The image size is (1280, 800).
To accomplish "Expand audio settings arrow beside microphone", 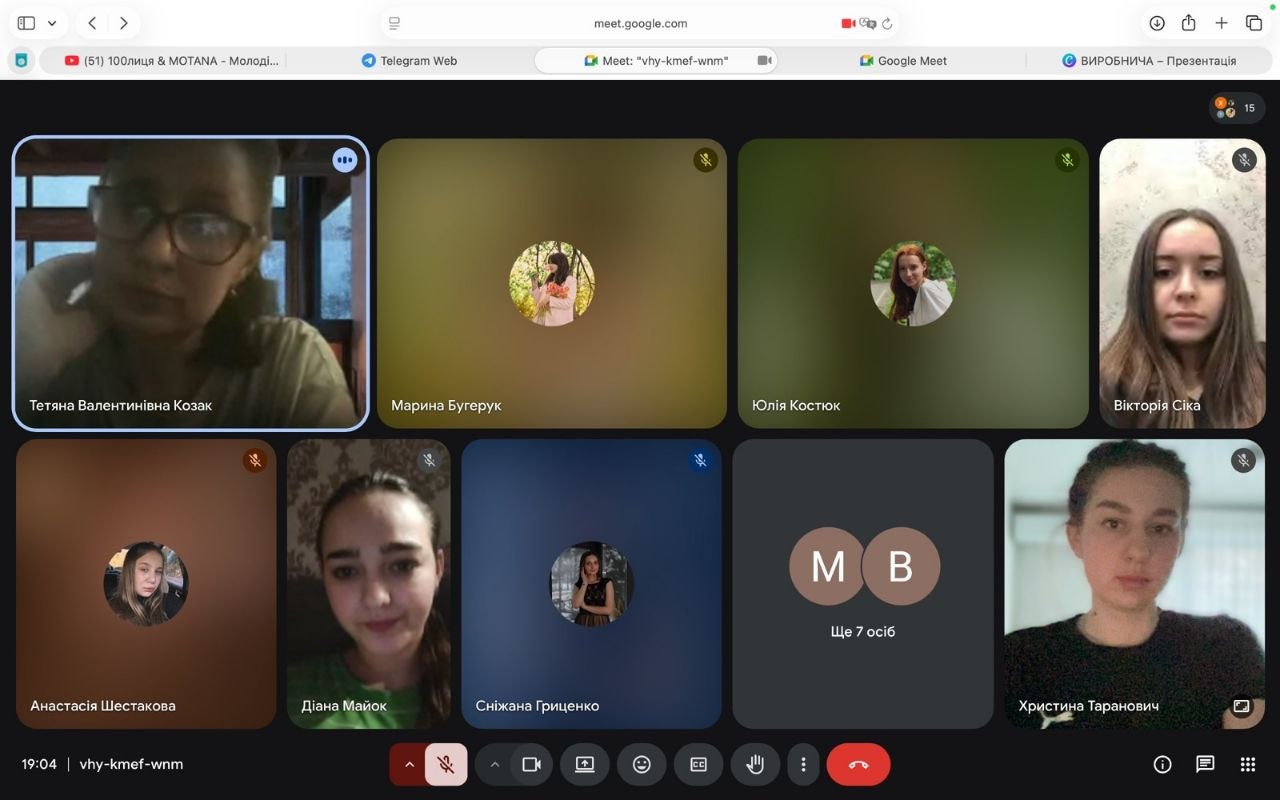I will [409, 765].
